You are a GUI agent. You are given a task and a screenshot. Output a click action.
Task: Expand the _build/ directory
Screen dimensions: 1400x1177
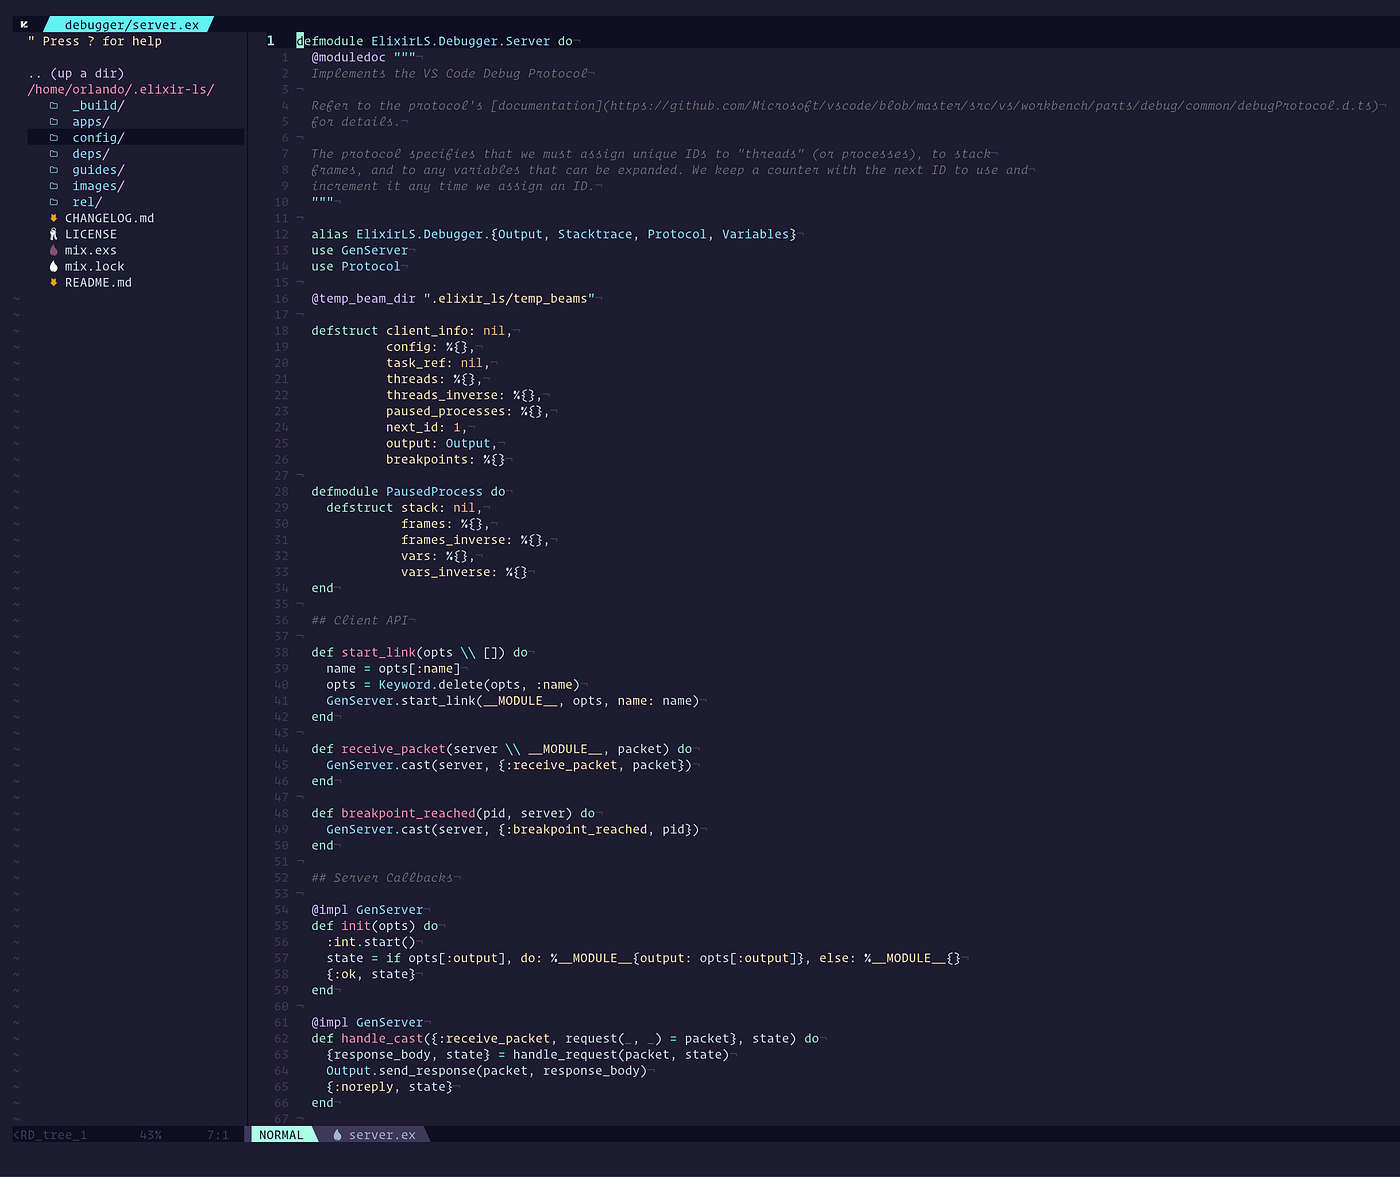tap(98, 105)
